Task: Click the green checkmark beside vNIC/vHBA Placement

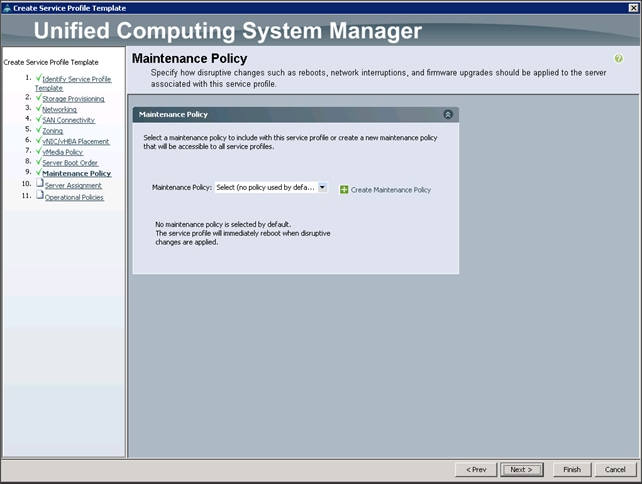Action: click(38, 140)
